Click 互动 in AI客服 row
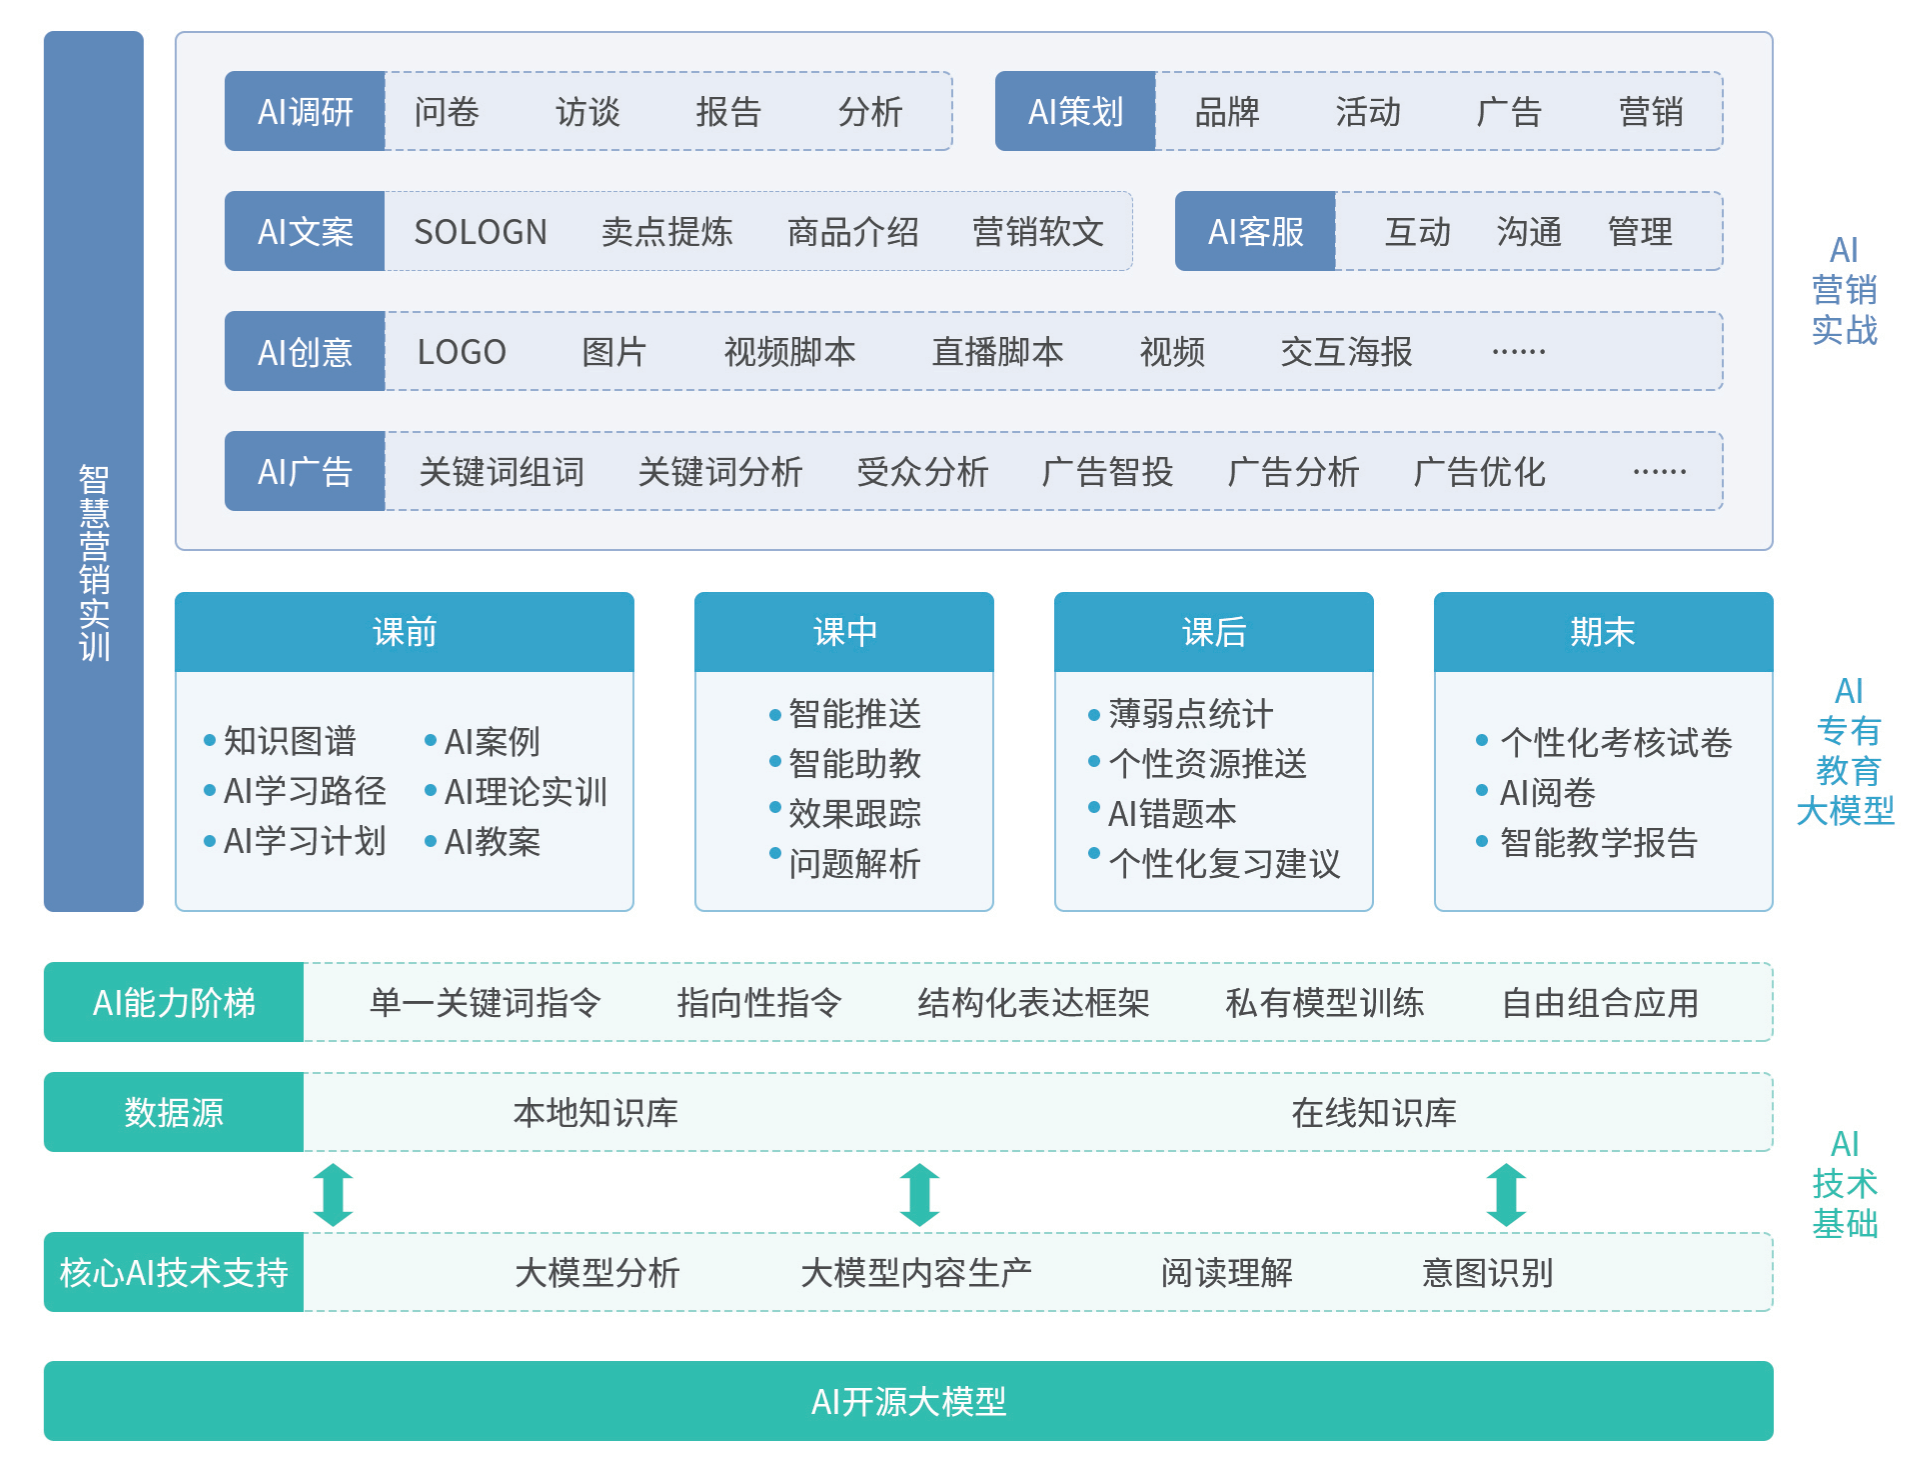This screenshot has height=1481, width=1919. click(x=1418, y=232)
